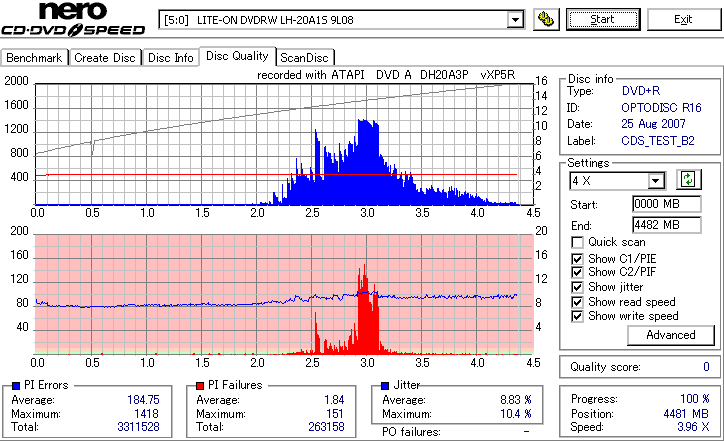Open the drive selection dropdown arrow

[x=515, y=20]
